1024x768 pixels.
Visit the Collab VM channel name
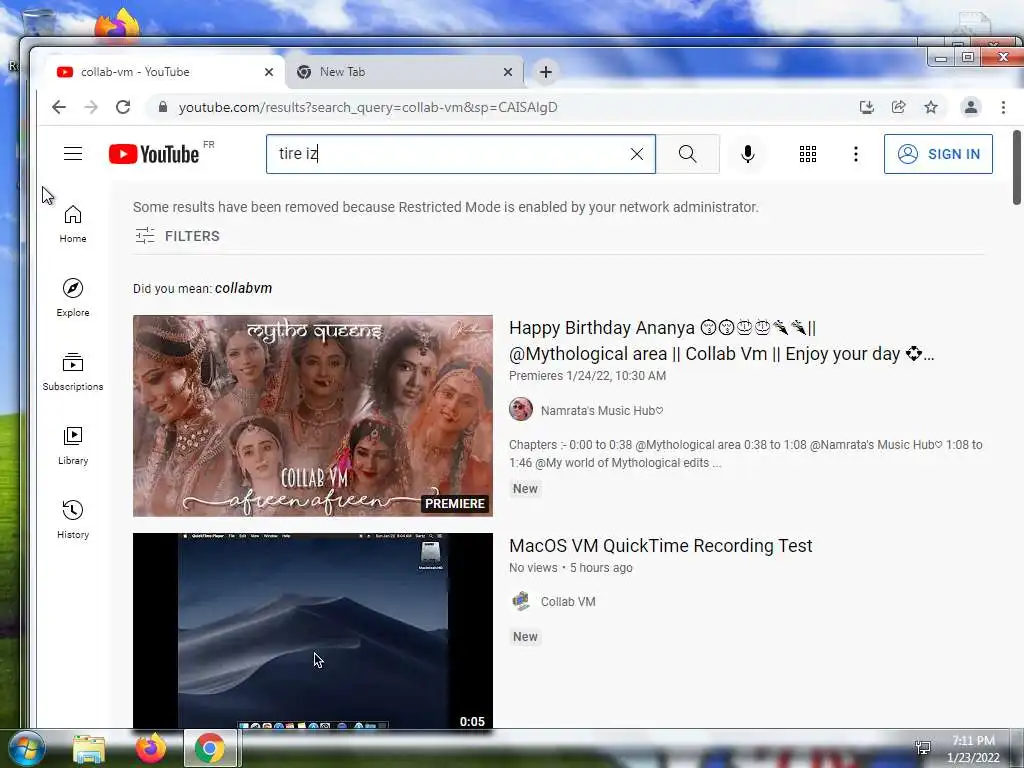click(568, 601)
